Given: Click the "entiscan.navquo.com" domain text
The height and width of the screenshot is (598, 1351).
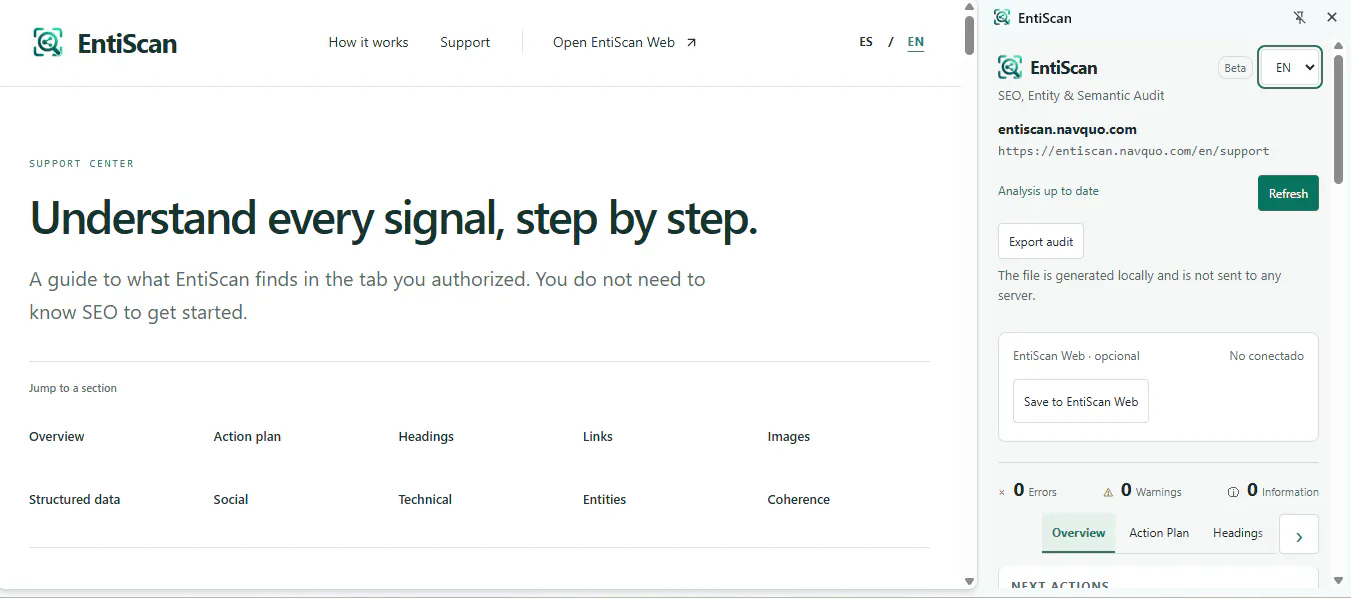Looking at the screenshot, I should click(1067, 129).
